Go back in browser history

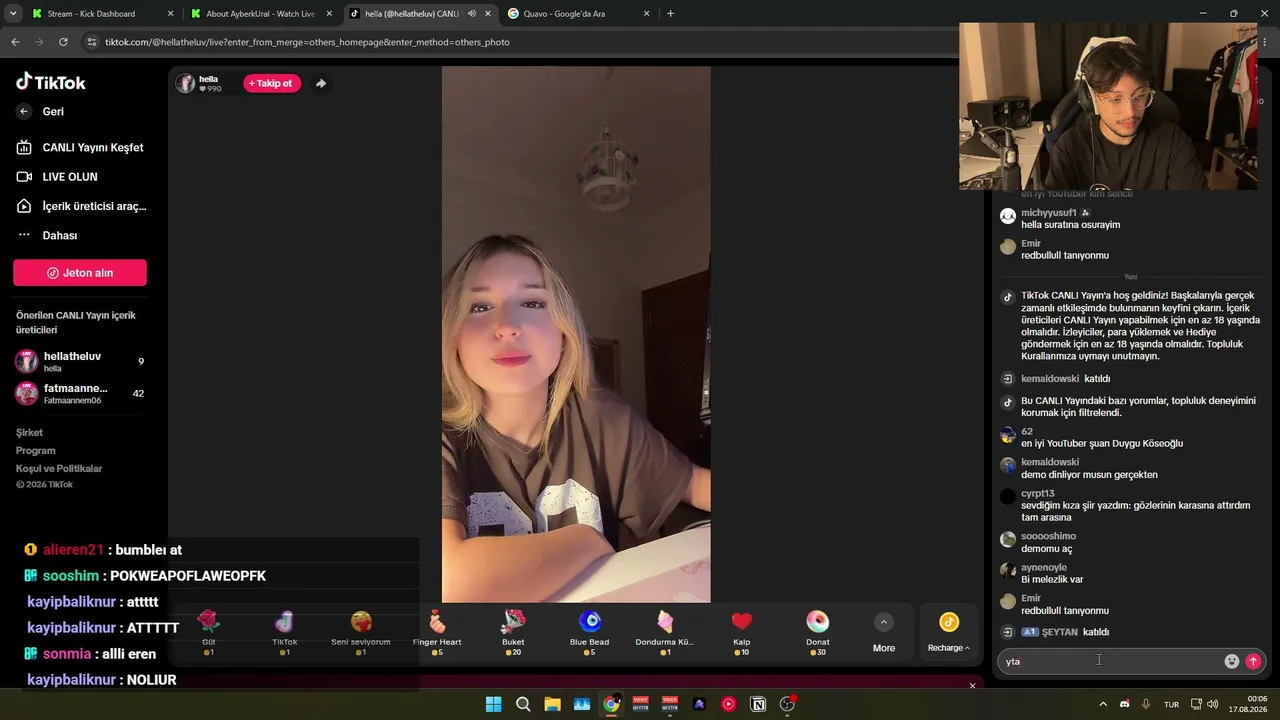(x=15, y=42)
